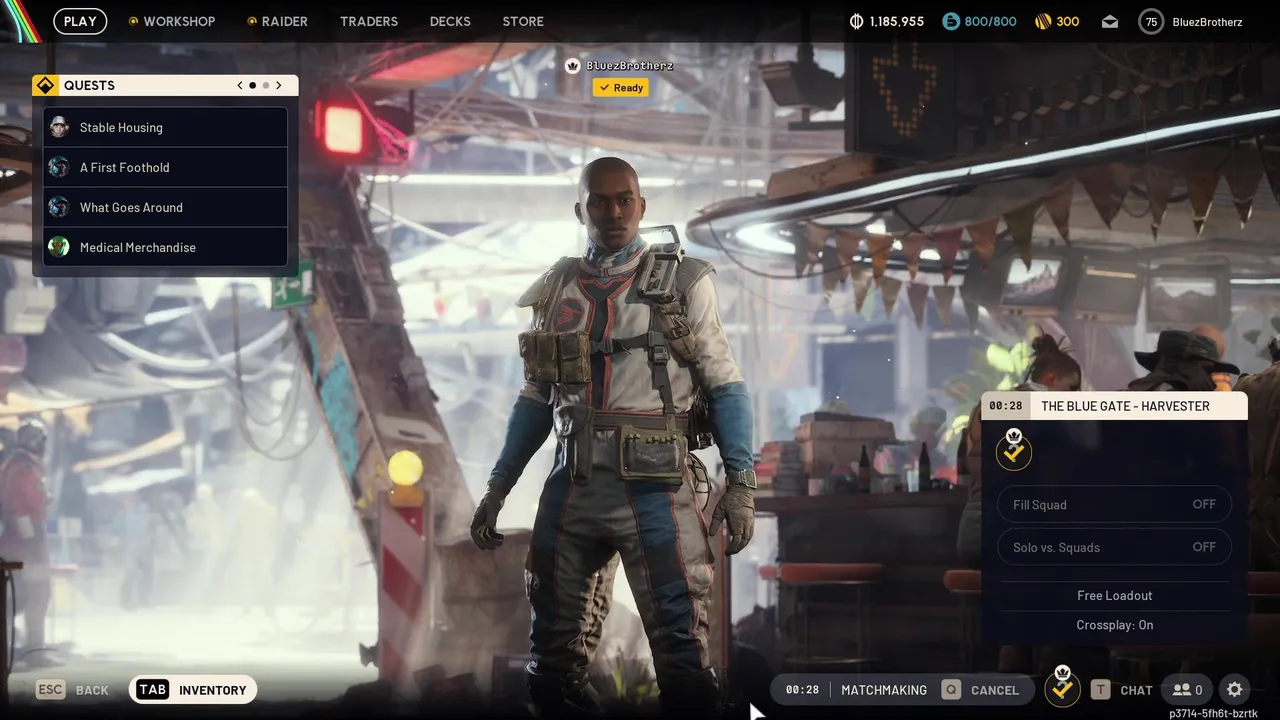Click the yellow QUESTS diamond icon

point(44,85)
